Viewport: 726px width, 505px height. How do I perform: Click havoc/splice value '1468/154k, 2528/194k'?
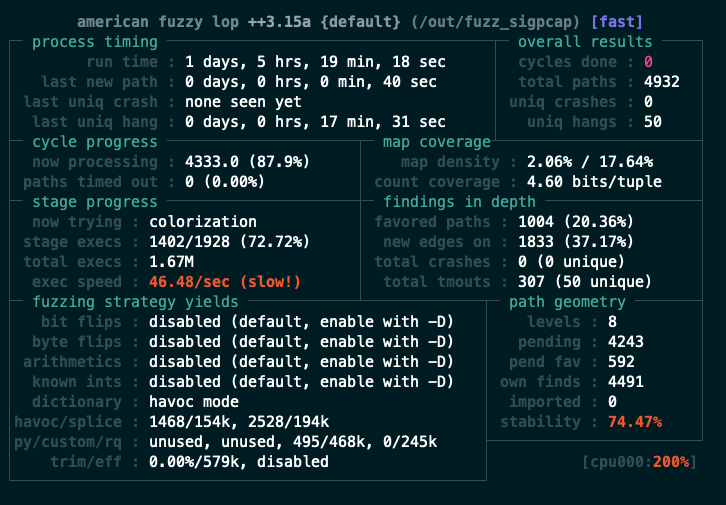pos(239,422)
